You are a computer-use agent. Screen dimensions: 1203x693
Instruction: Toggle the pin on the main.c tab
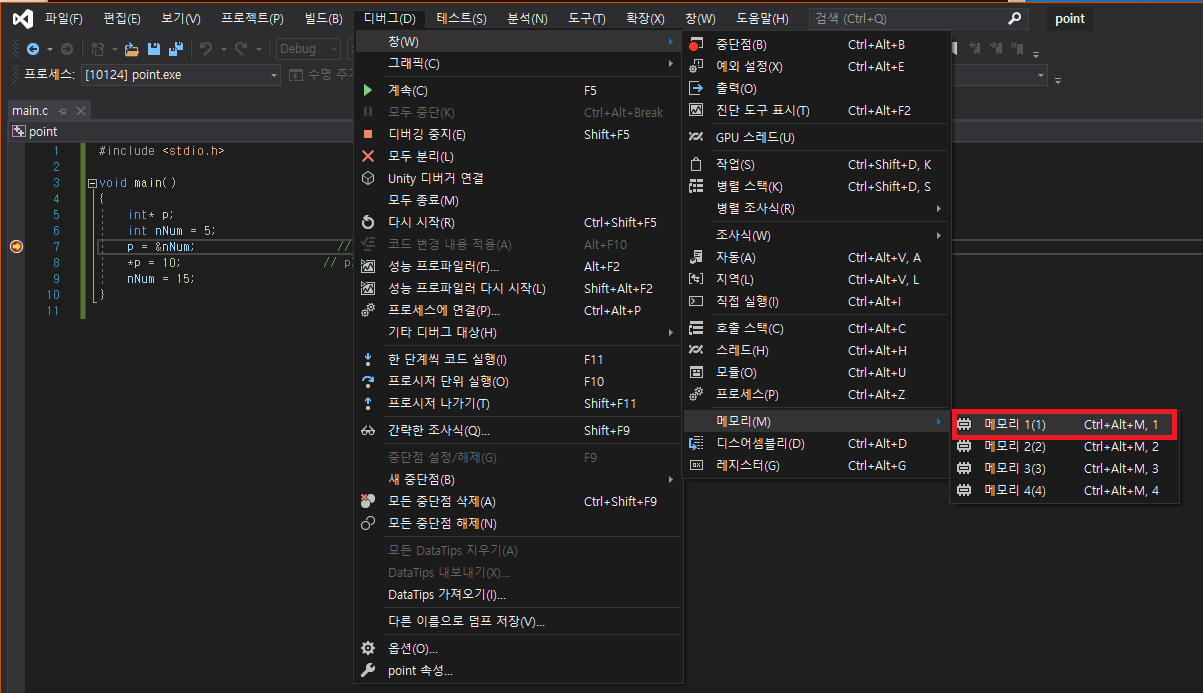click(62, 110)
